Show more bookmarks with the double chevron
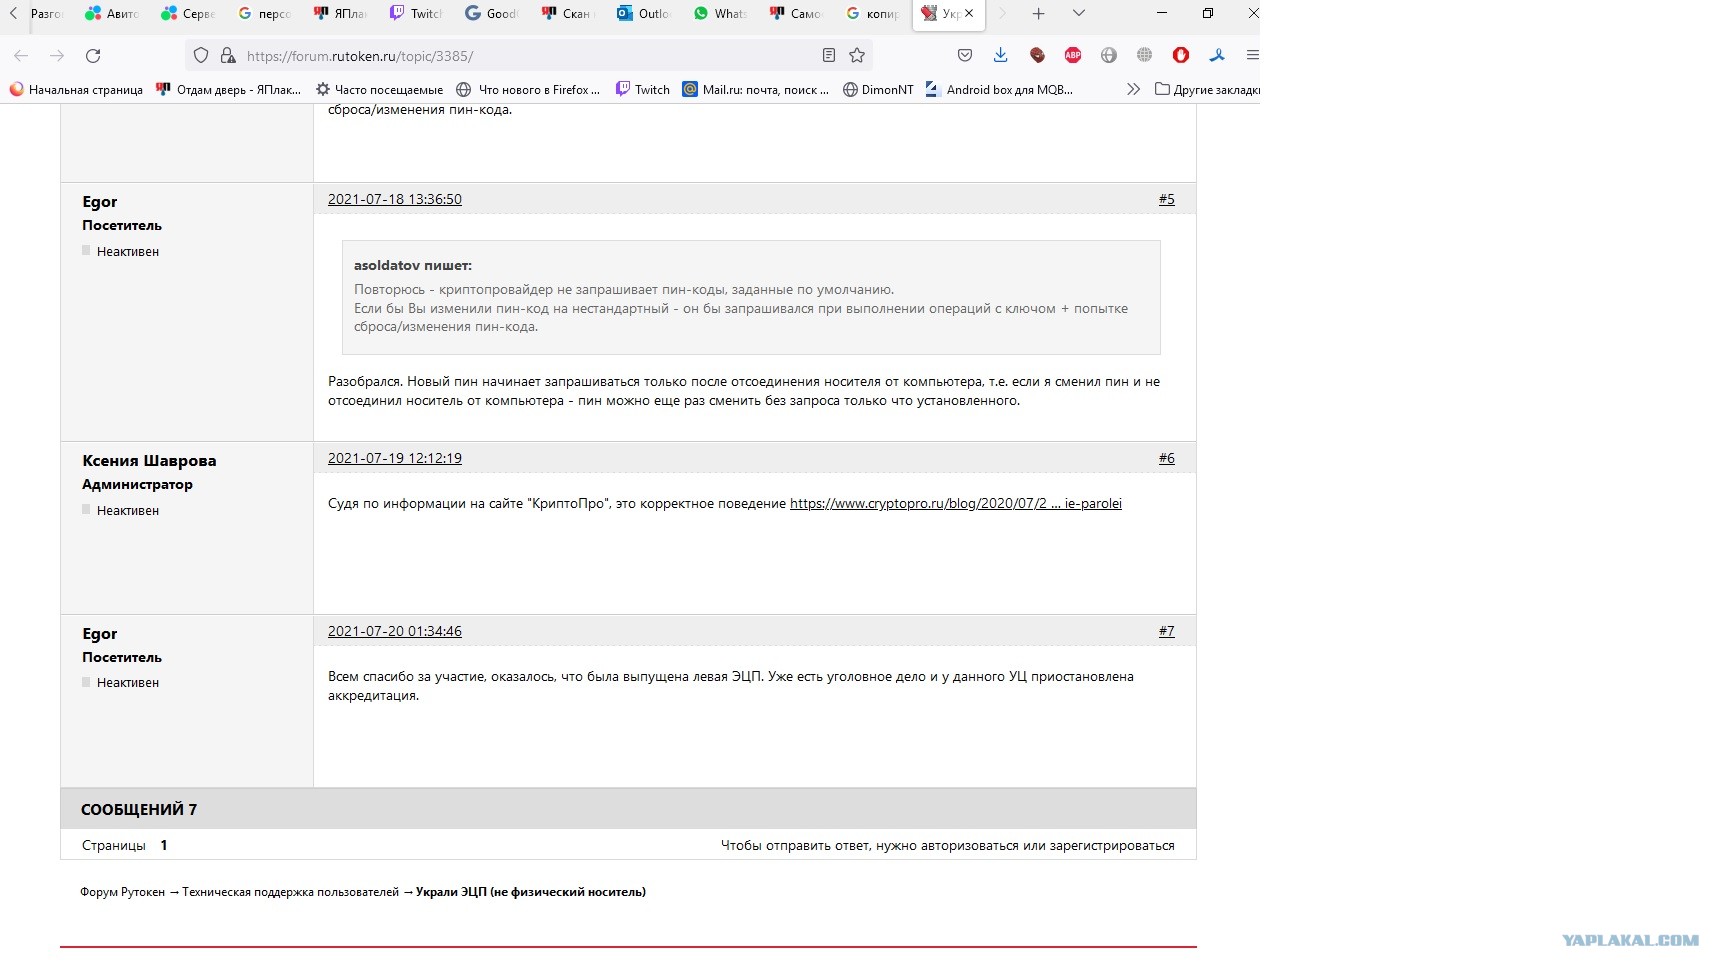Screen dimensions: 1725x970 [1133, 90]
